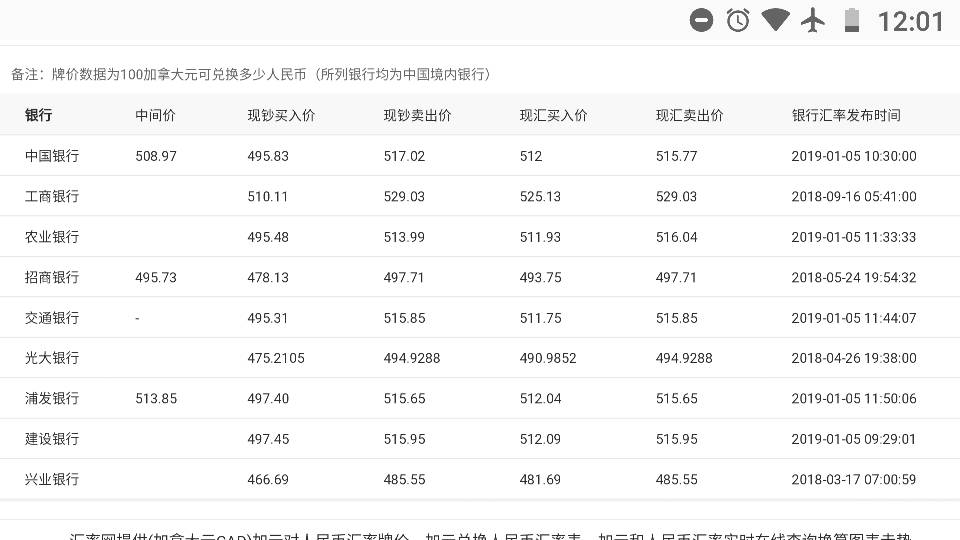This screenshot has height=540, width=960.
Task: Click the 光大银行 row name
Action: (52, 358)
